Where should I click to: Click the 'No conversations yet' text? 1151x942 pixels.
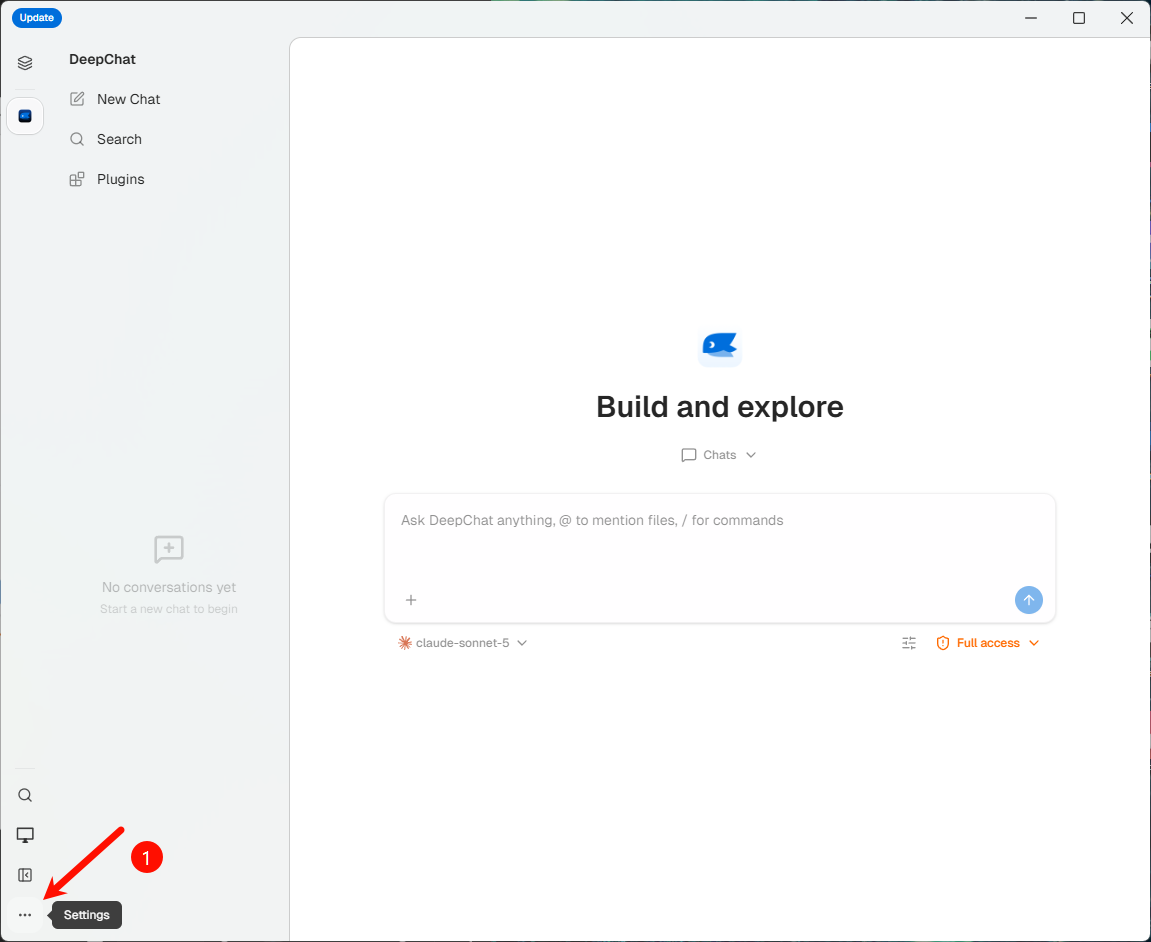tap(169, 587)
